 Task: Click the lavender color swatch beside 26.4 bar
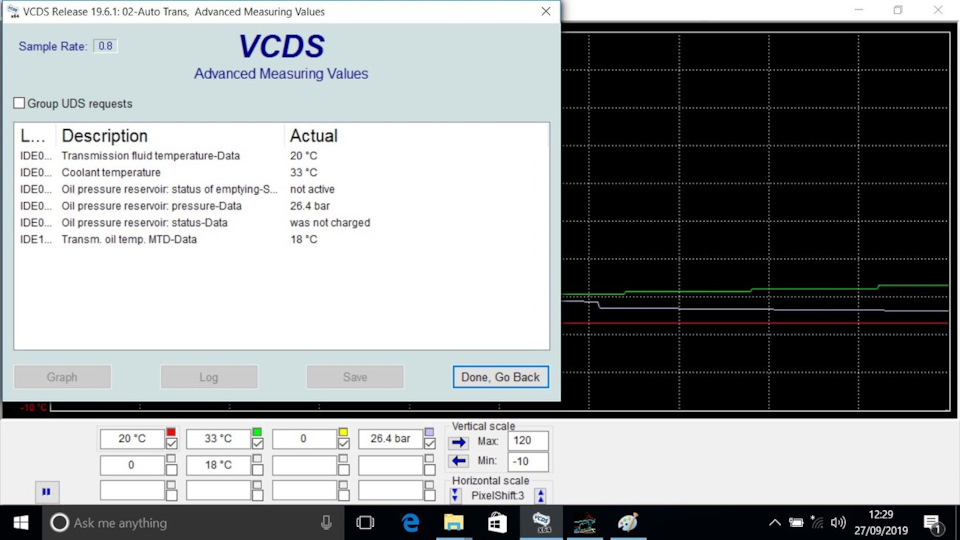coord(429,432)
